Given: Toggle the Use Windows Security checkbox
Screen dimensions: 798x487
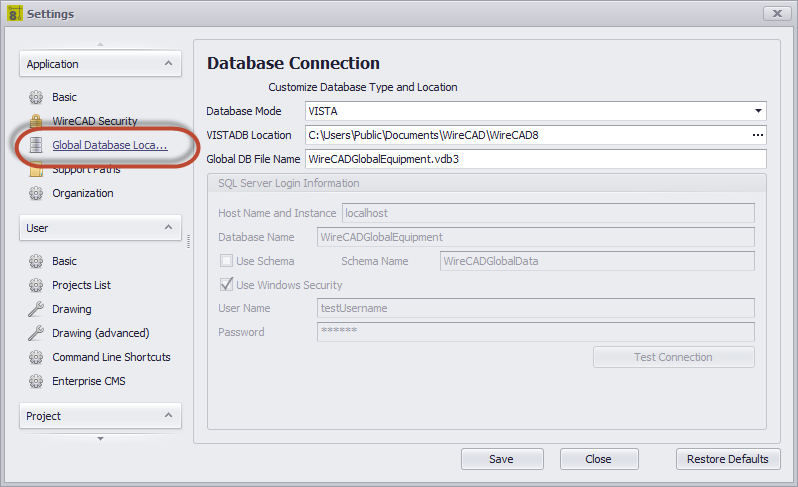Looking at the screenshot, I should pos(226,284).
